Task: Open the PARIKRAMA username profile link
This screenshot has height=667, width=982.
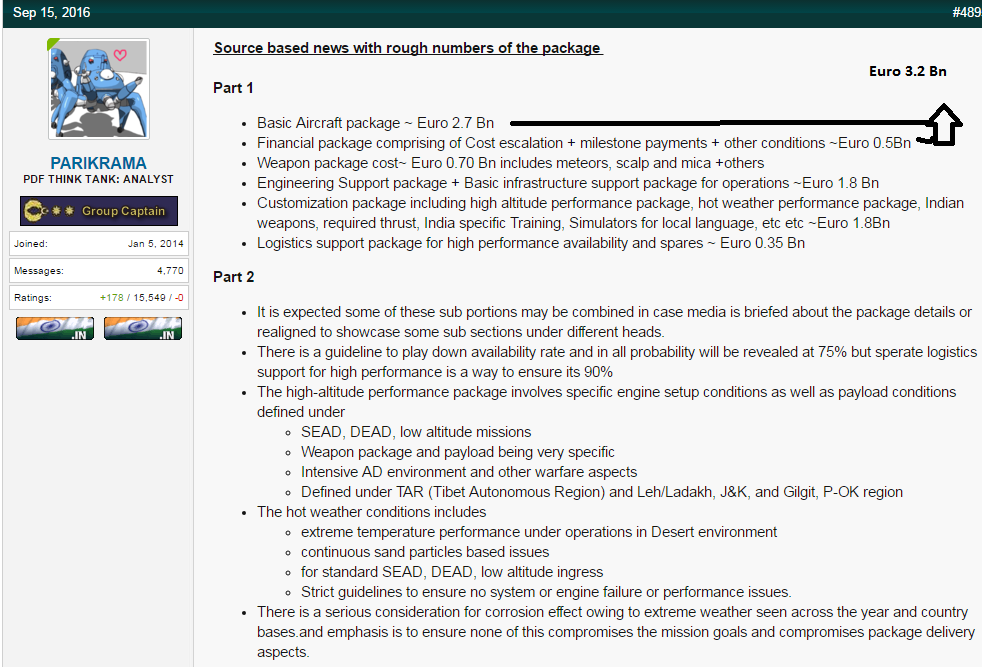Action: (98, 163)
